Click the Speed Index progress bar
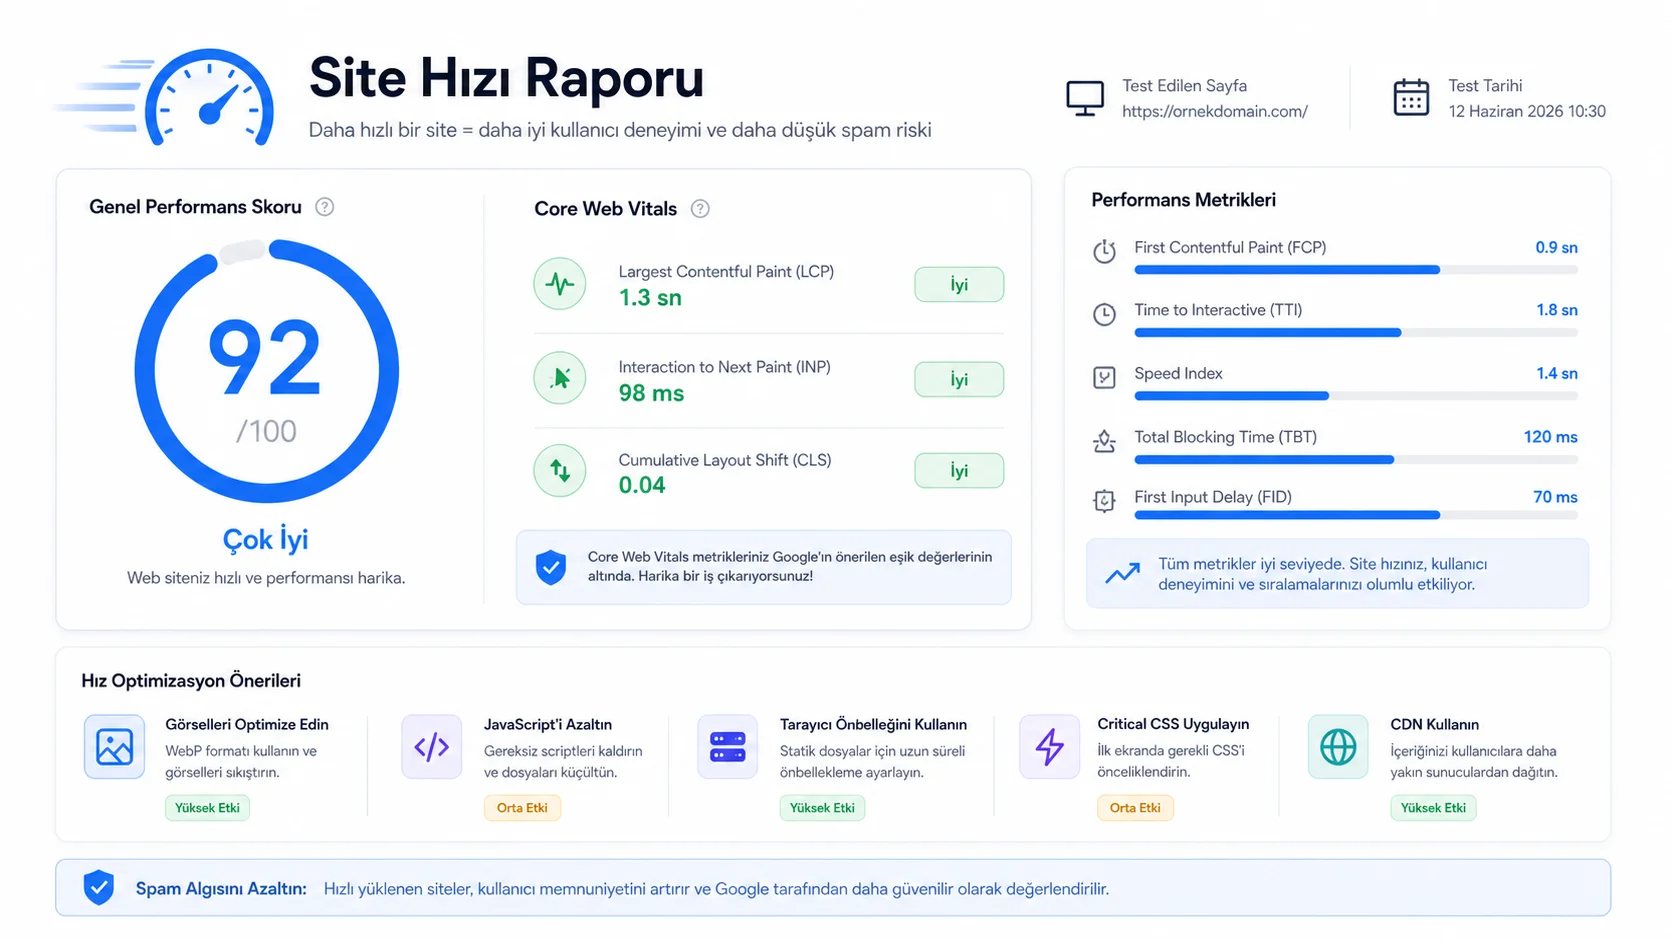Image resolution: width=1672 pixels, height=941 pixels. pyautogui.click(x=1356, y=396)
